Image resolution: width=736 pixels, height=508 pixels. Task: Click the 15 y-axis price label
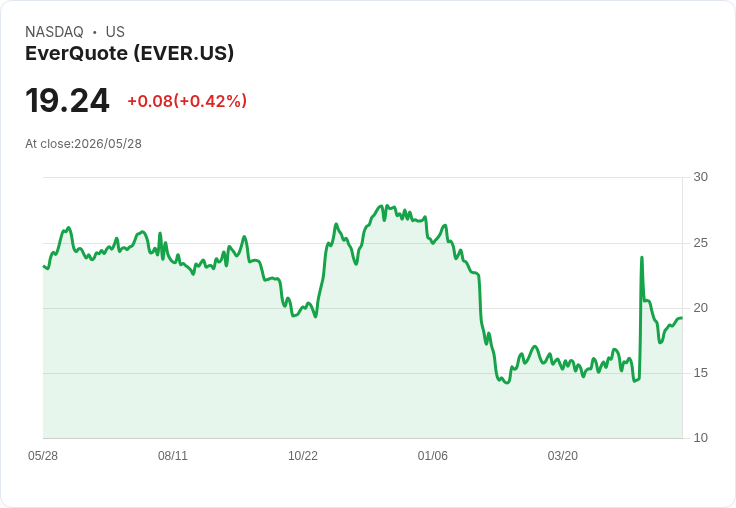700,373
